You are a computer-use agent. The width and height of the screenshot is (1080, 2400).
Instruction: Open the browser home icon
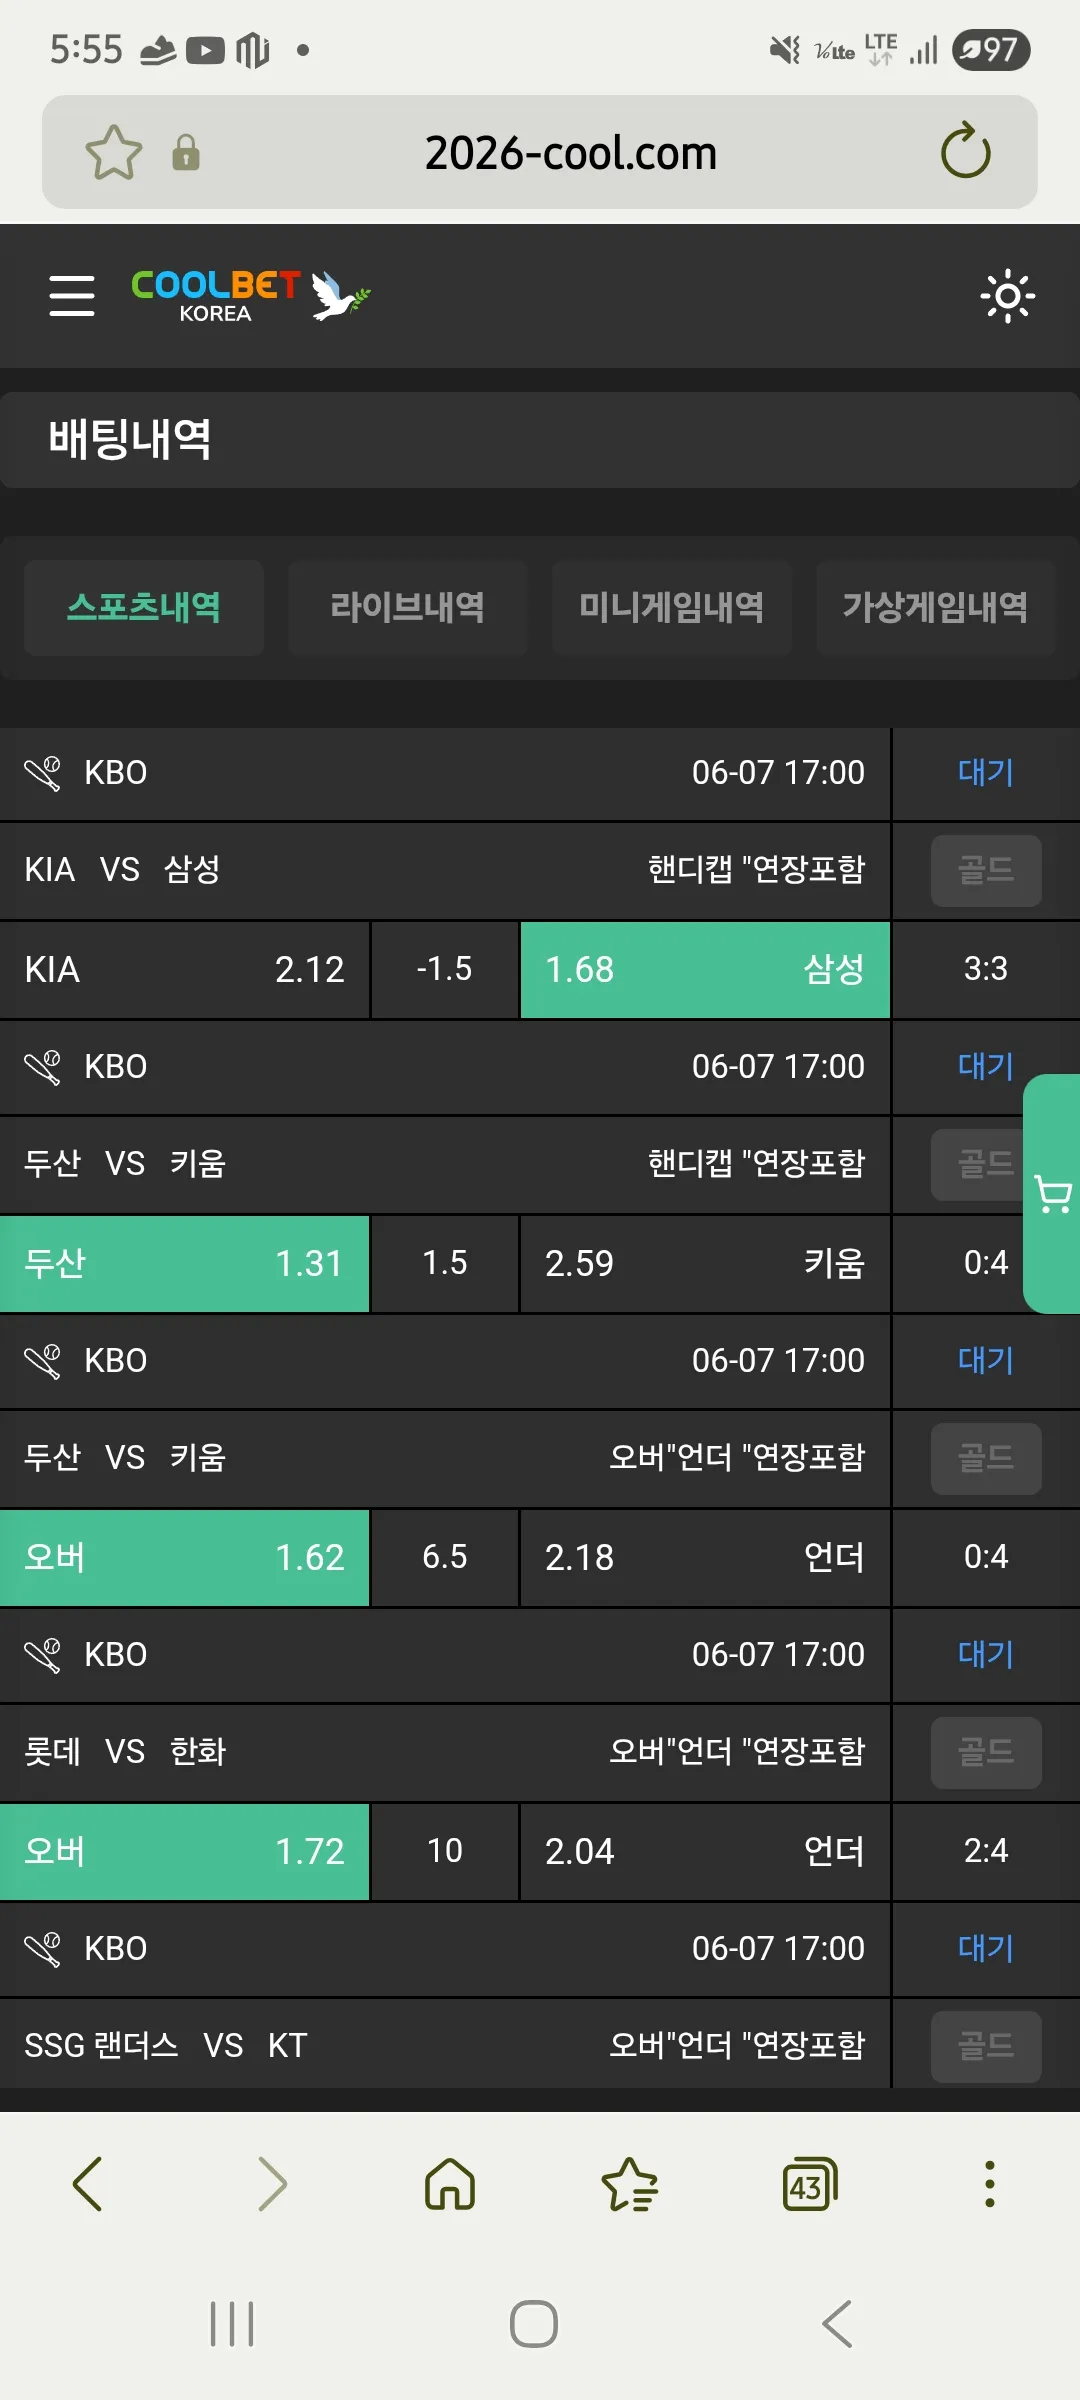tap(450, 2183)
